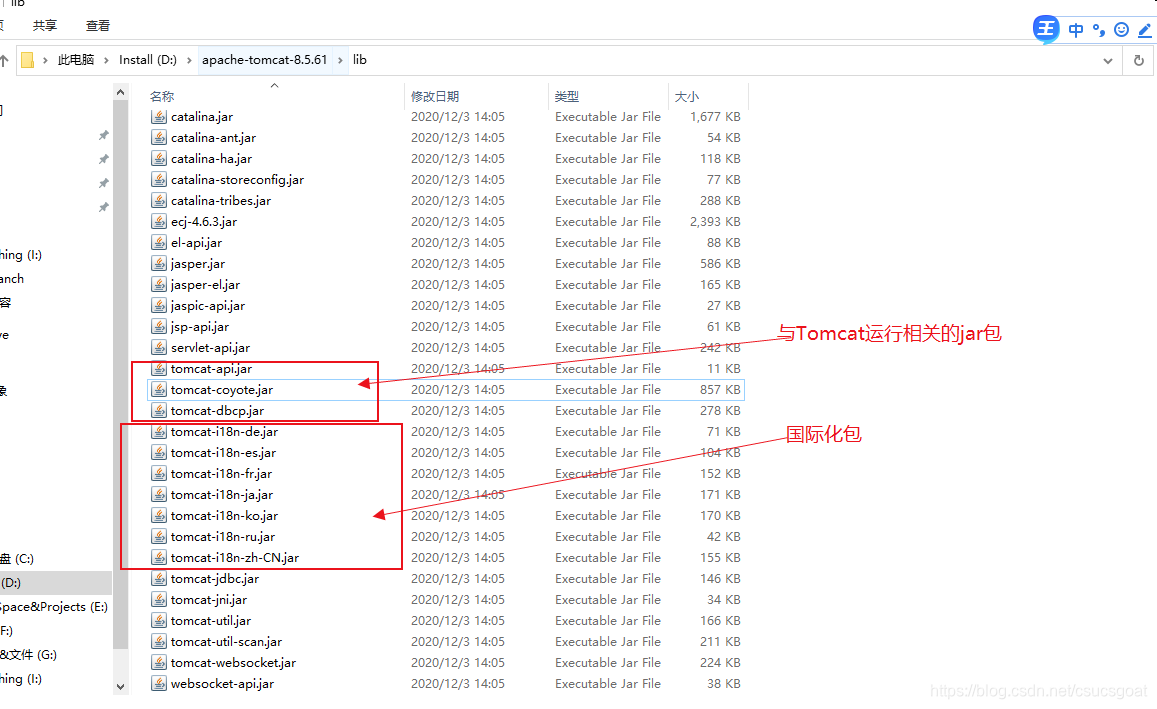Click the catalina-storeconfig.jar file icon
This screenshot has width=1157, height=709.
[x=159, y=179]
